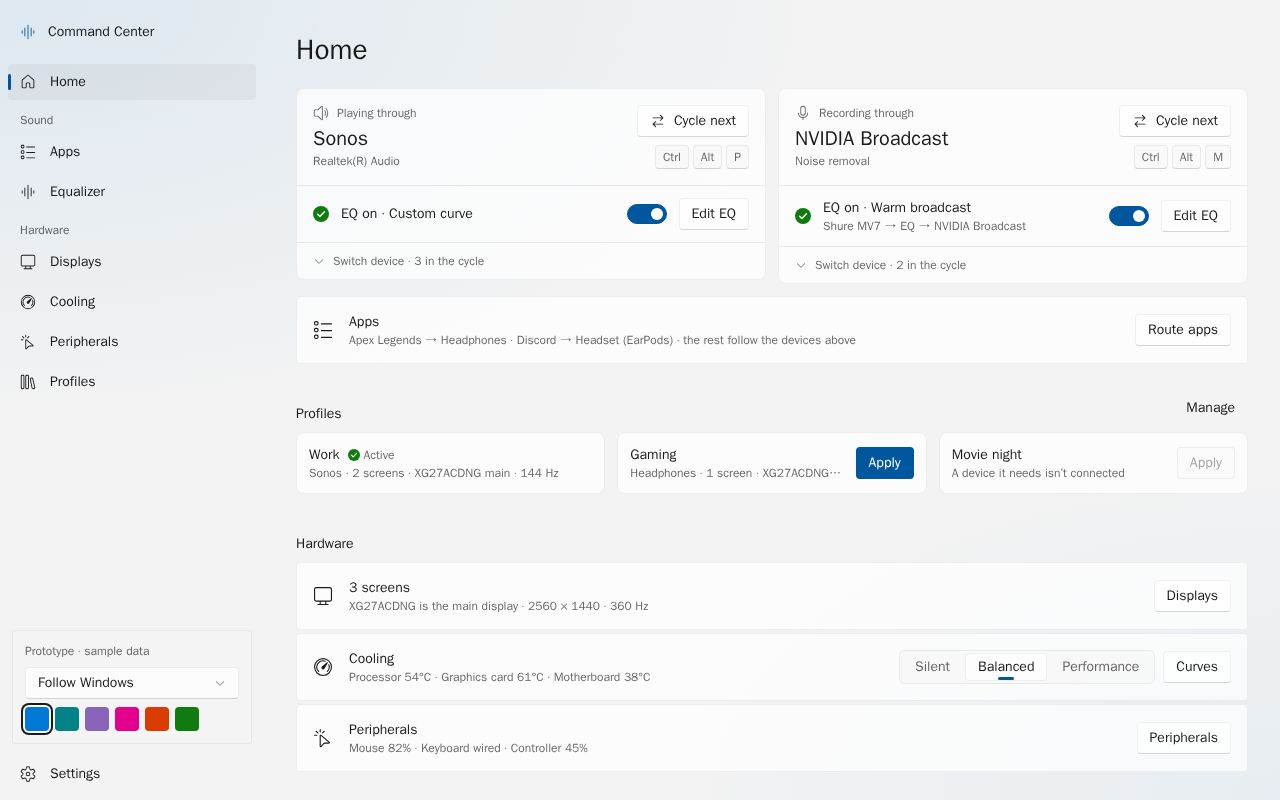Select the purple accent color swatch

pos(97,719)
